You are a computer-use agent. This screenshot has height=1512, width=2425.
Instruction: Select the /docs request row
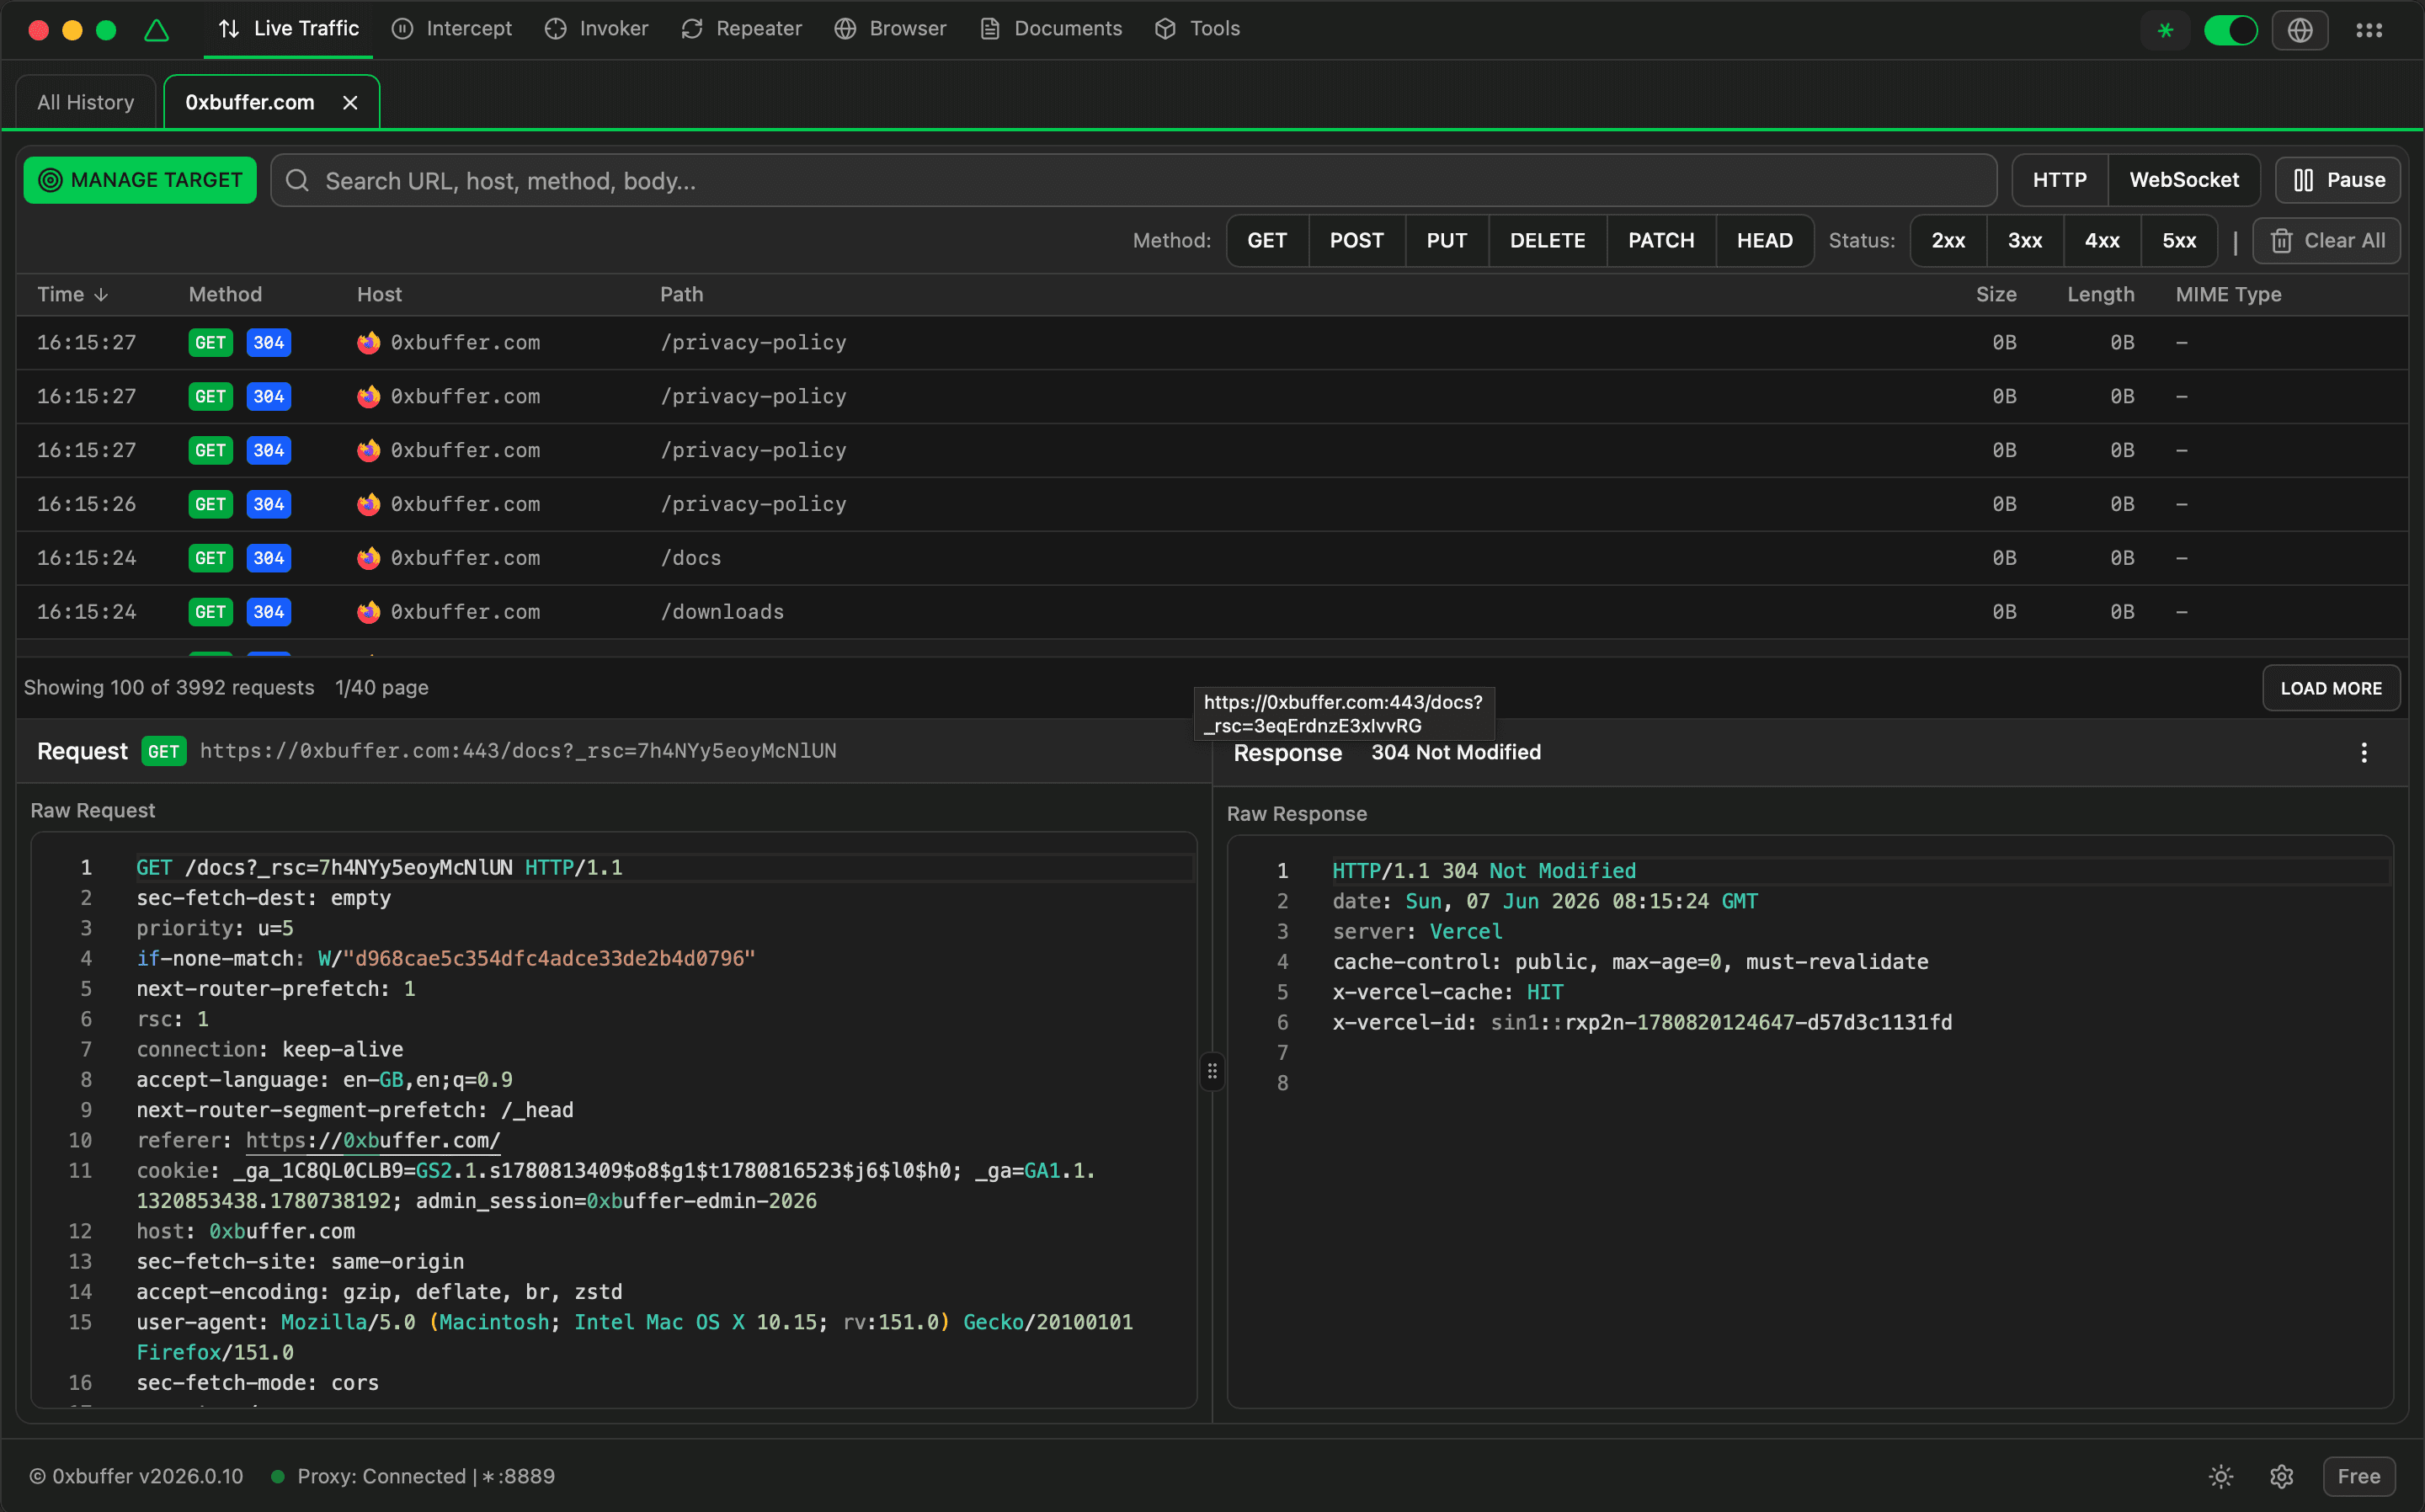[x=1212, y=558]
